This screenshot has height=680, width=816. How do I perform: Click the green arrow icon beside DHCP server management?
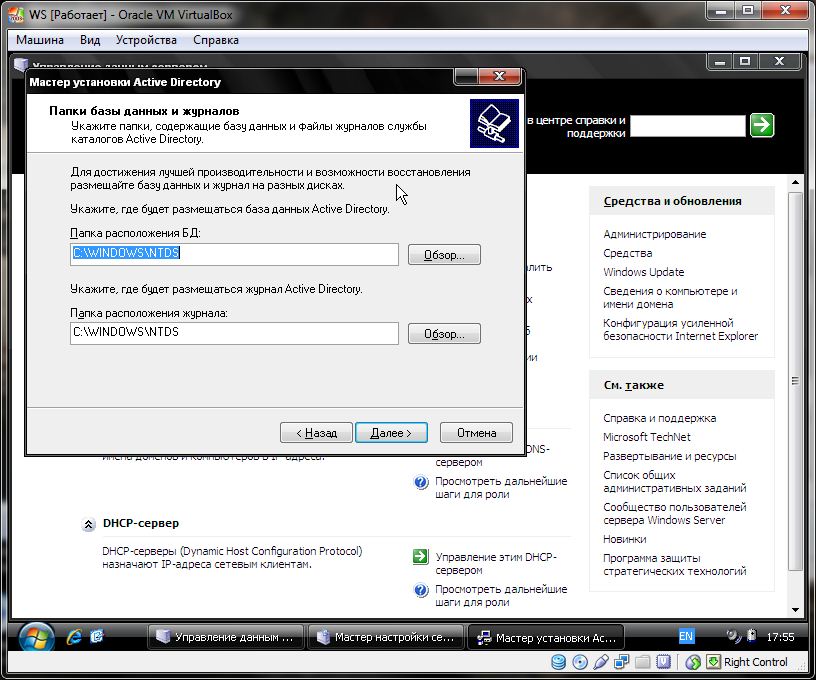pos(420,557)
